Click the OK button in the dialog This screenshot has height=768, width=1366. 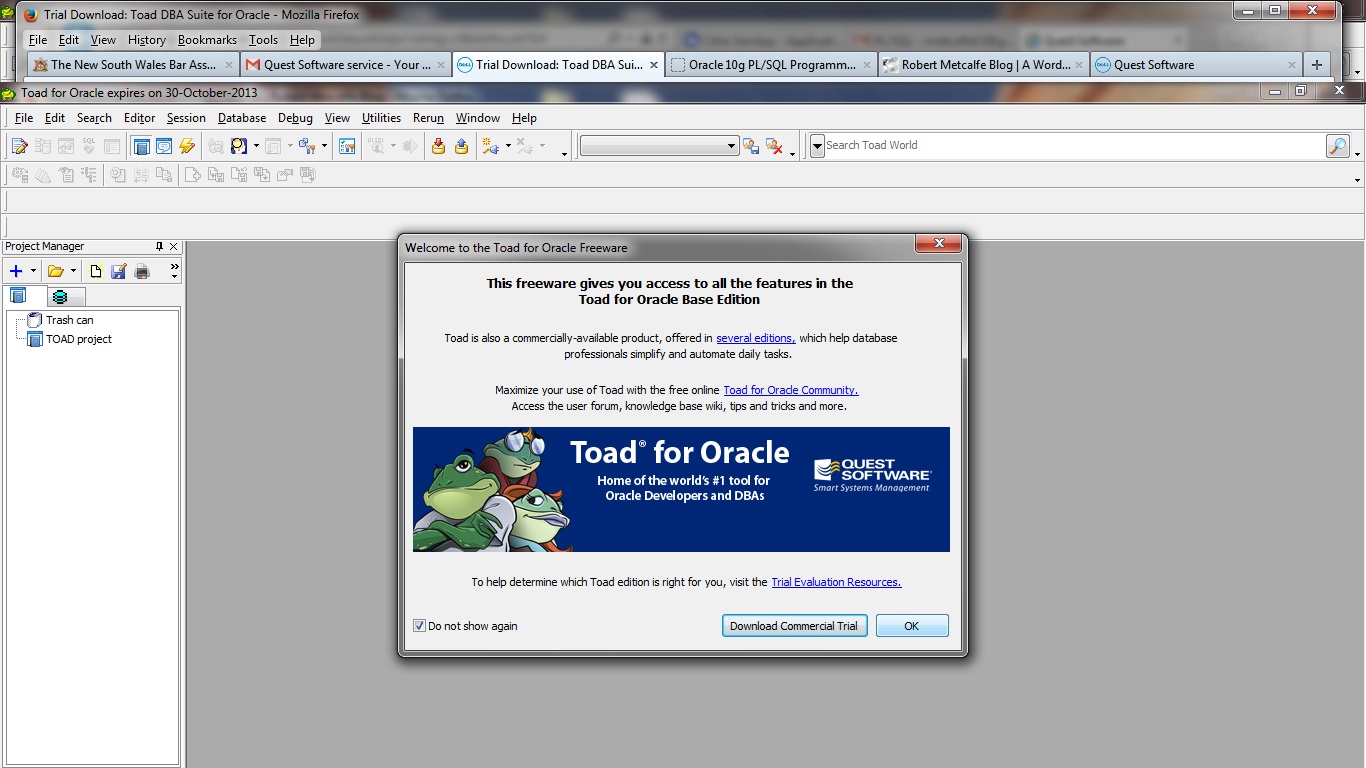(x=912, y=626)
